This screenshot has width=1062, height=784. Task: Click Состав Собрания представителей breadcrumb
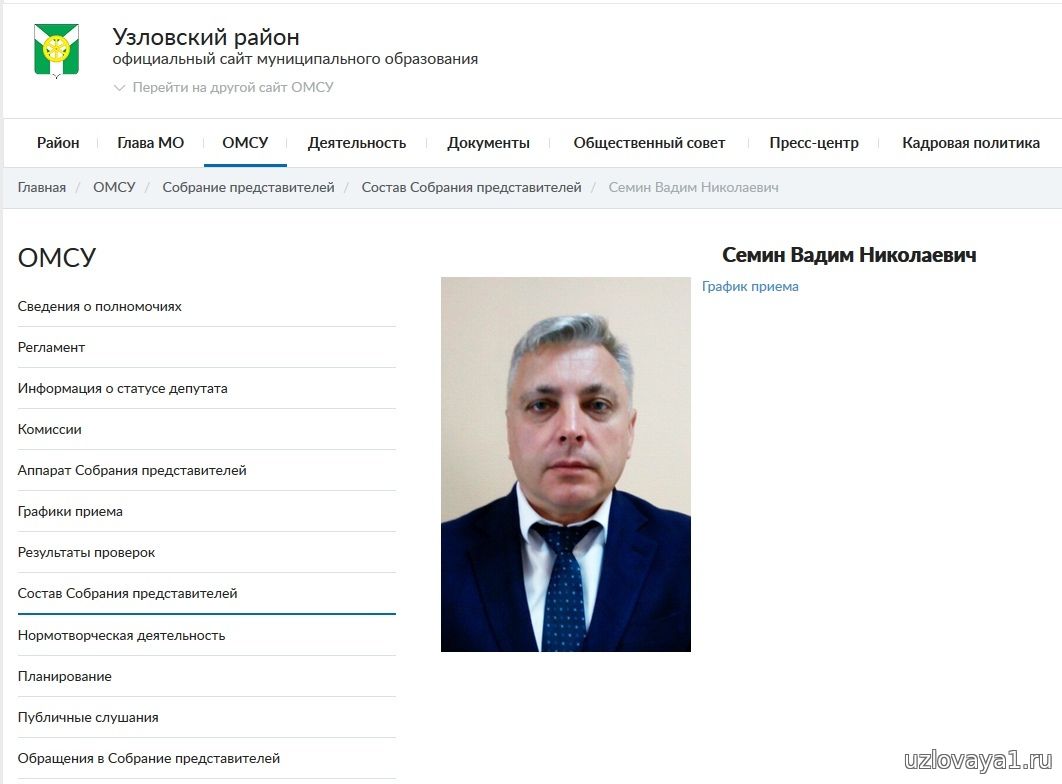click(x=471, y=188)
